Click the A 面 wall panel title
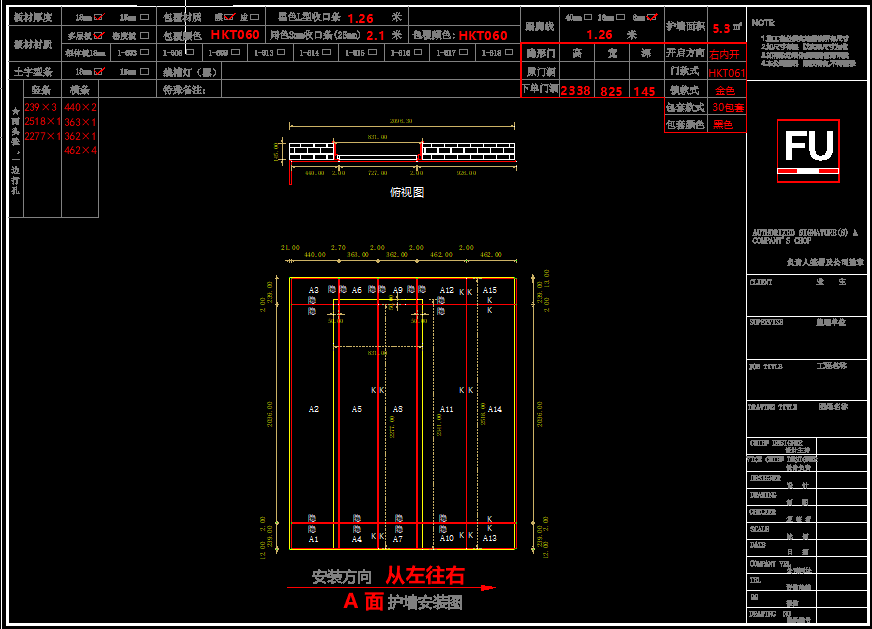Screen dimensions: 872x629 click(x=363, y=601)
